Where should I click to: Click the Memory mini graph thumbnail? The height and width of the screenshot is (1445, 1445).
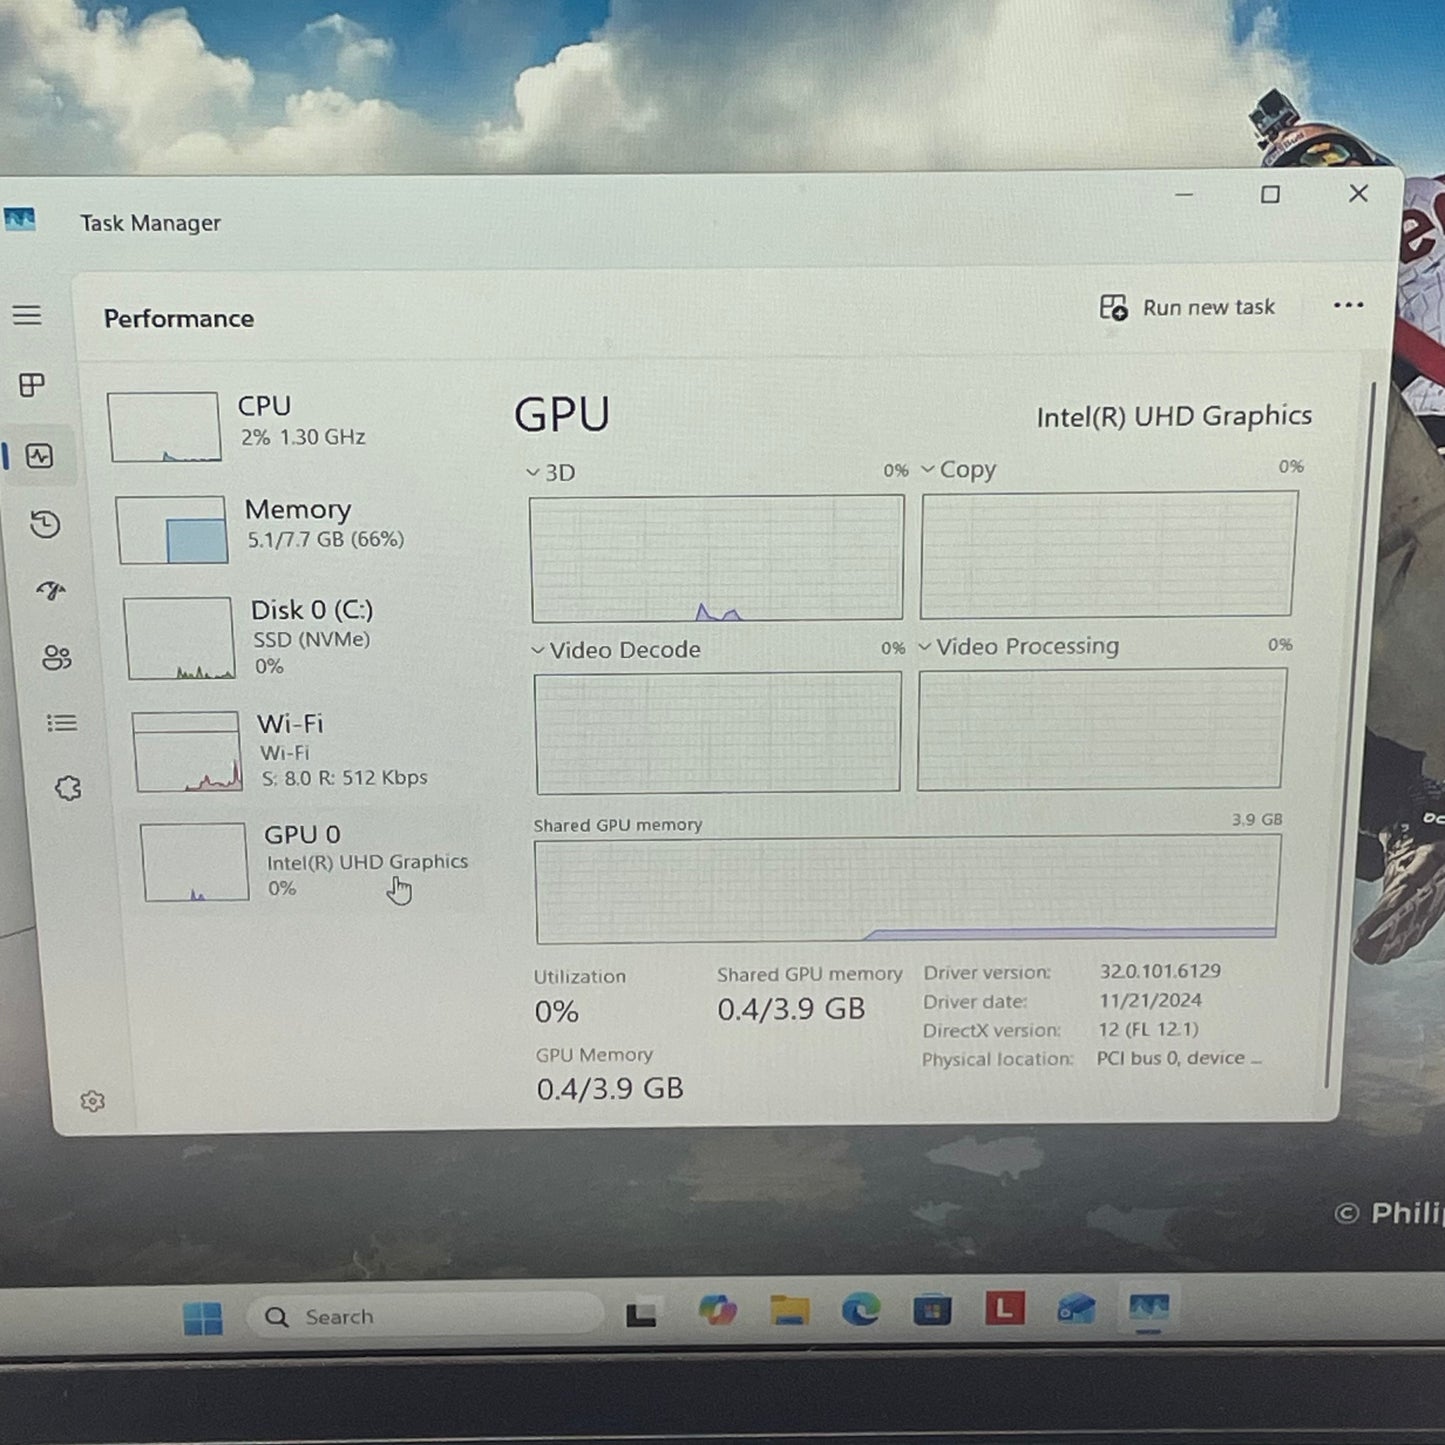(172, 530)
